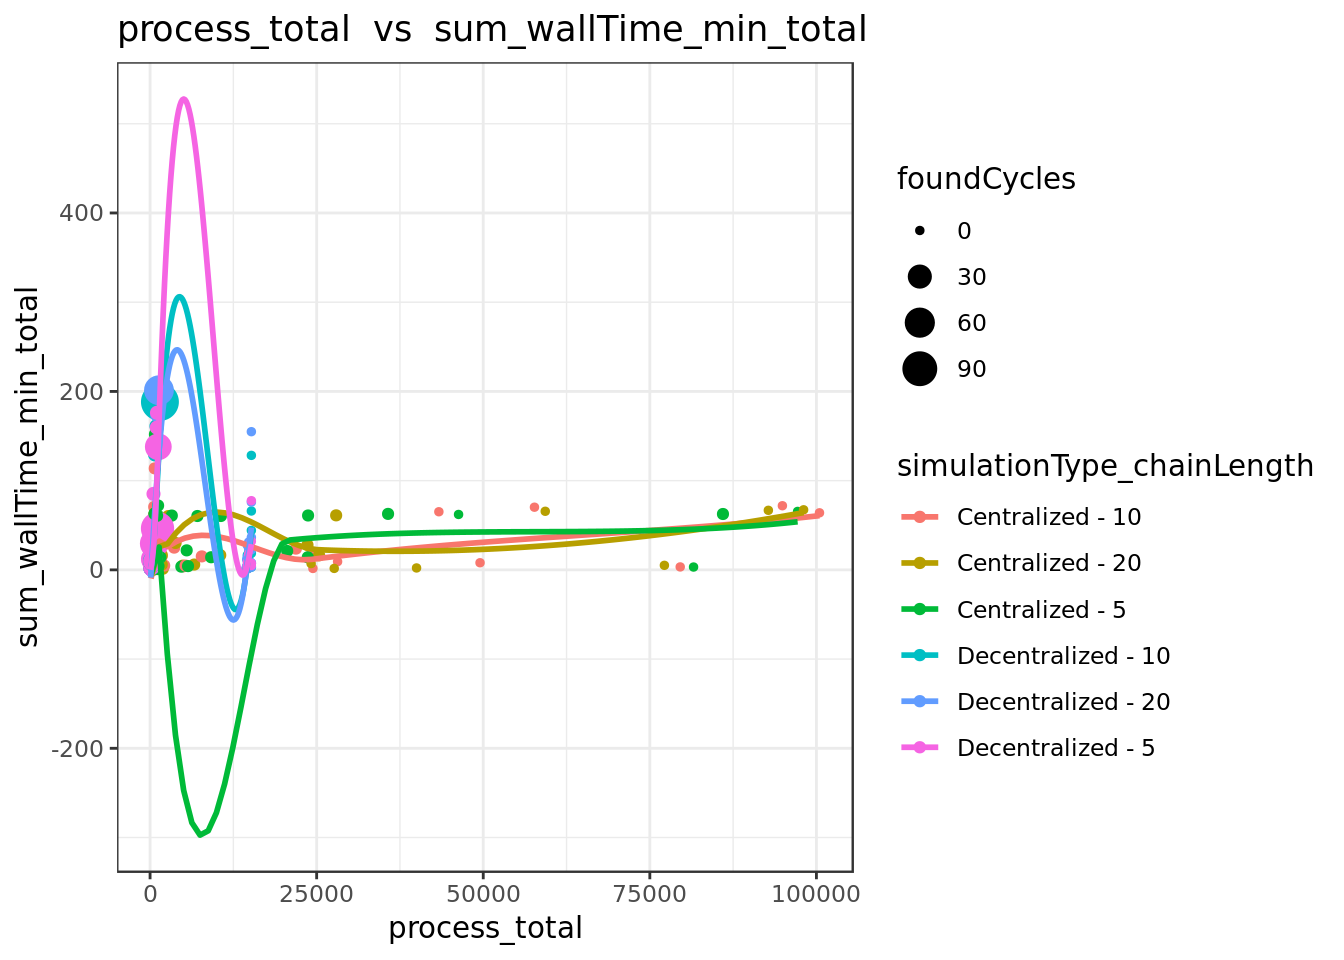Select the foundCycles size 90 legend dot
Image resolution: width=1344 pixels, height=960 pixels.
coord(920,369)
